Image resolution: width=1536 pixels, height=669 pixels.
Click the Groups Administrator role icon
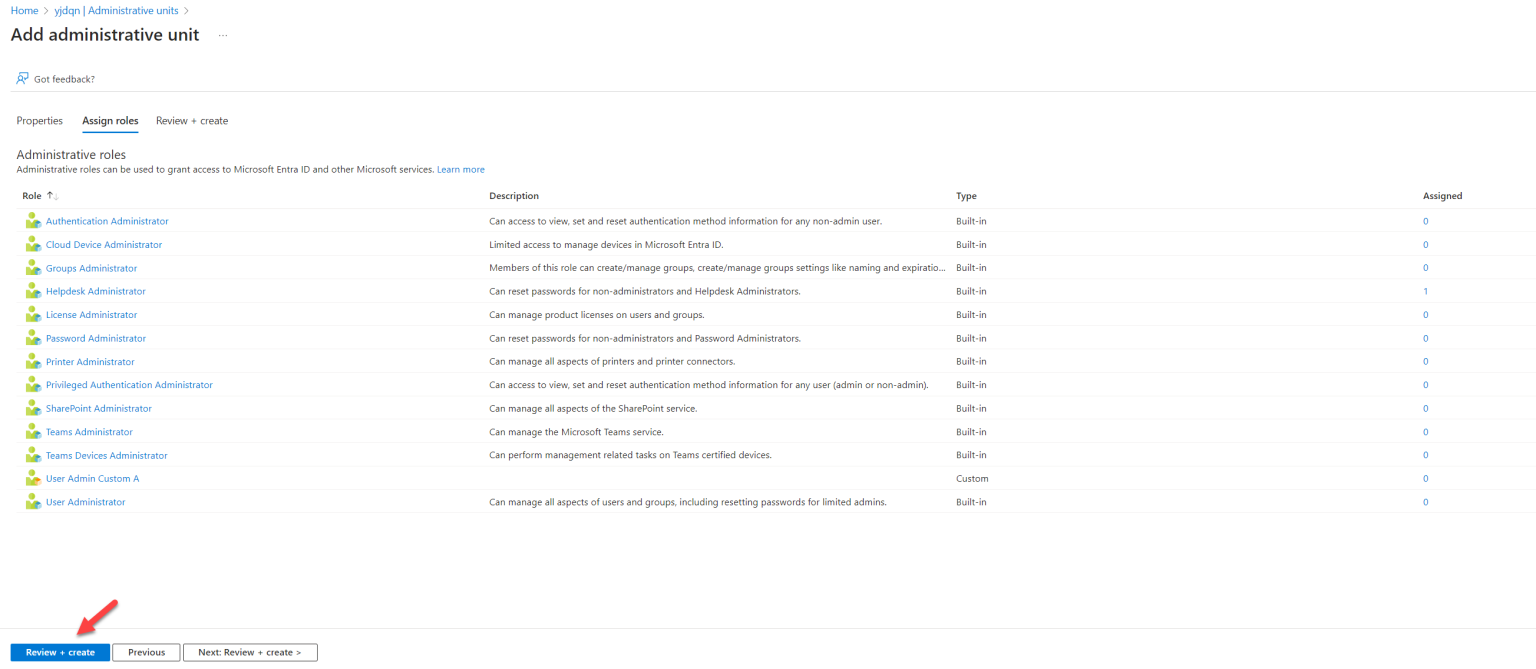31,267
